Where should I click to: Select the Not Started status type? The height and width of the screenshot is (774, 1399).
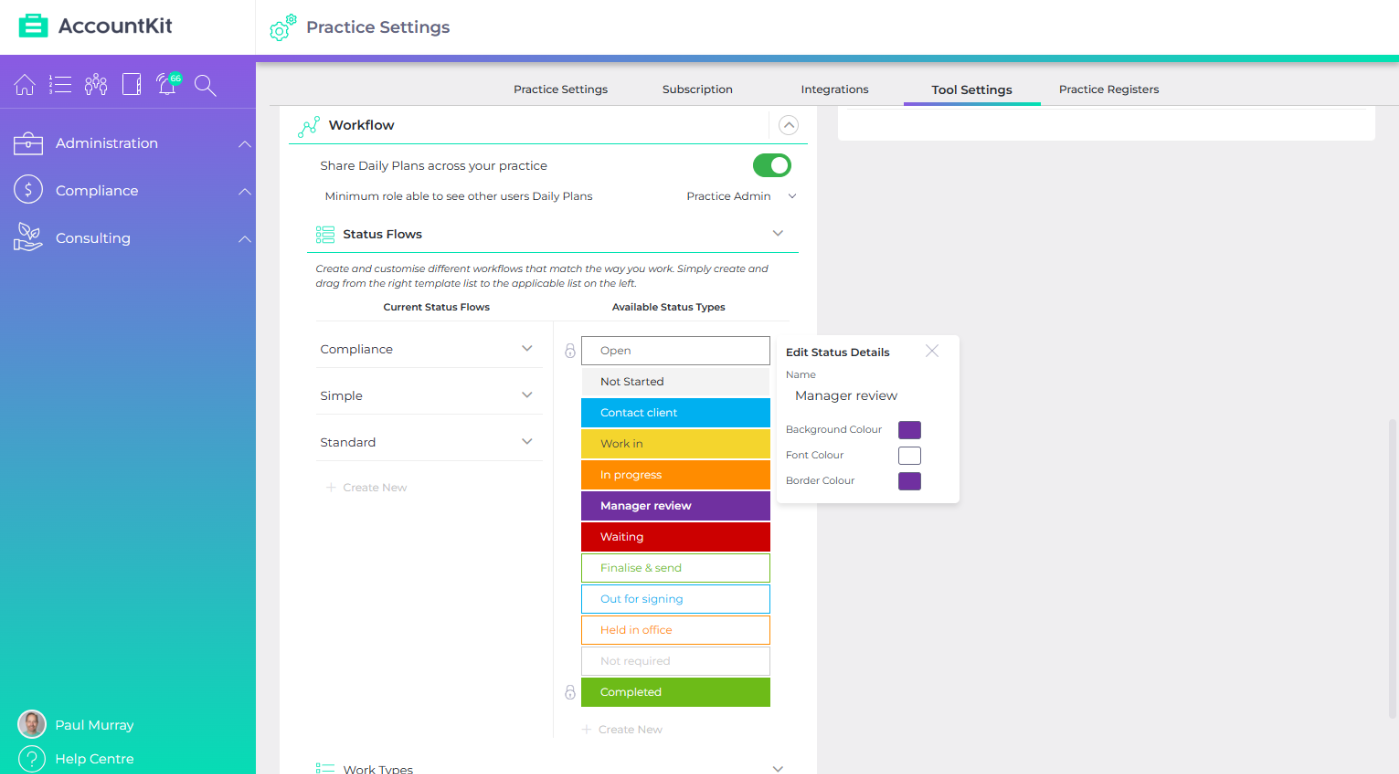click(675, 381)
